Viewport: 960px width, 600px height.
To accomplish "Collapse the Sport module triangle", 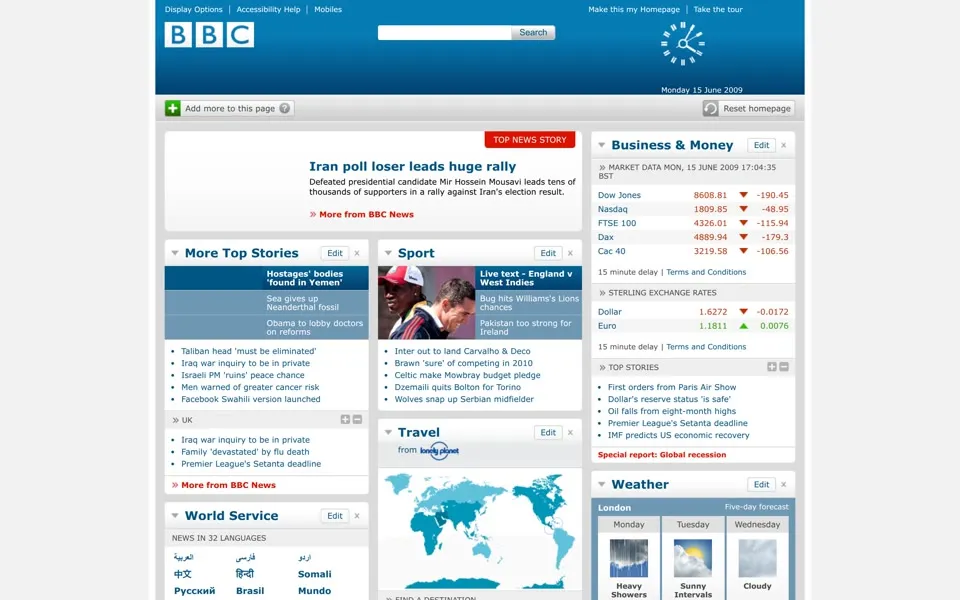I will [388, 253].
